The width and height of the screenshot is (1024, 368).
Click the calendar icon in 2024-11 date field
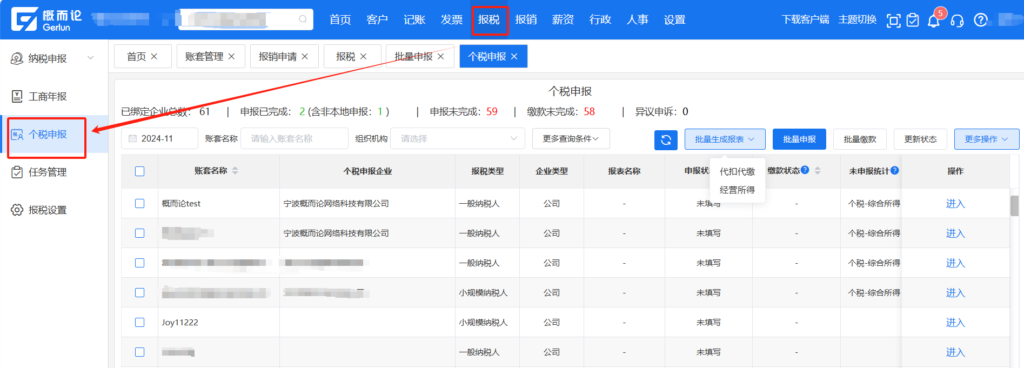[133, 139]
